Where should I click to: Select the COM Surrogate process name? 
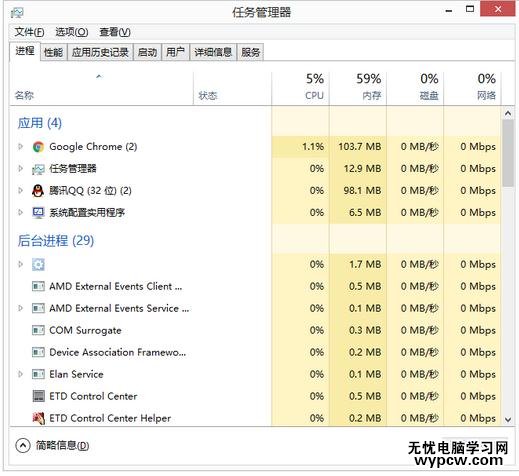(85, 330)
